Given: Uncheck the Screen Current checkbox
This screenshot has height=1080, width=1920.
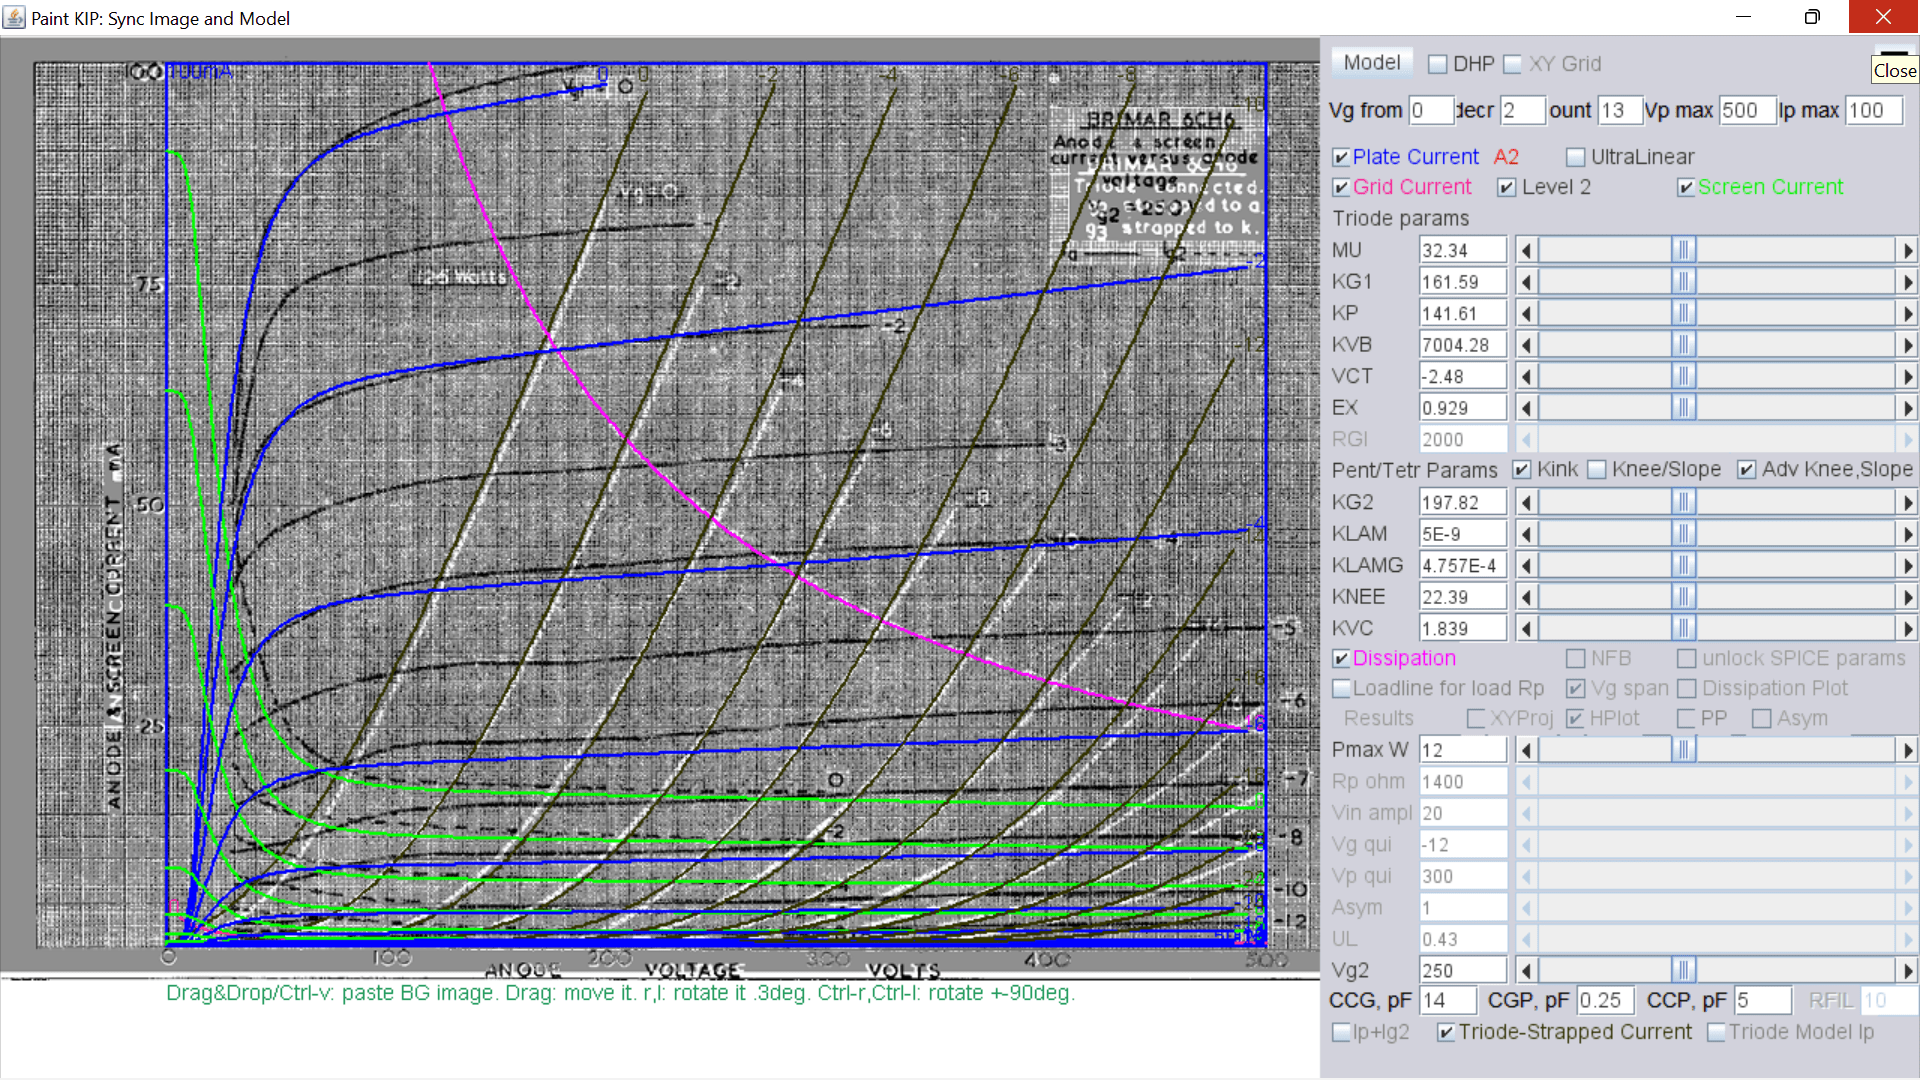Looking at the screenshot, I should click(1686, 187).
